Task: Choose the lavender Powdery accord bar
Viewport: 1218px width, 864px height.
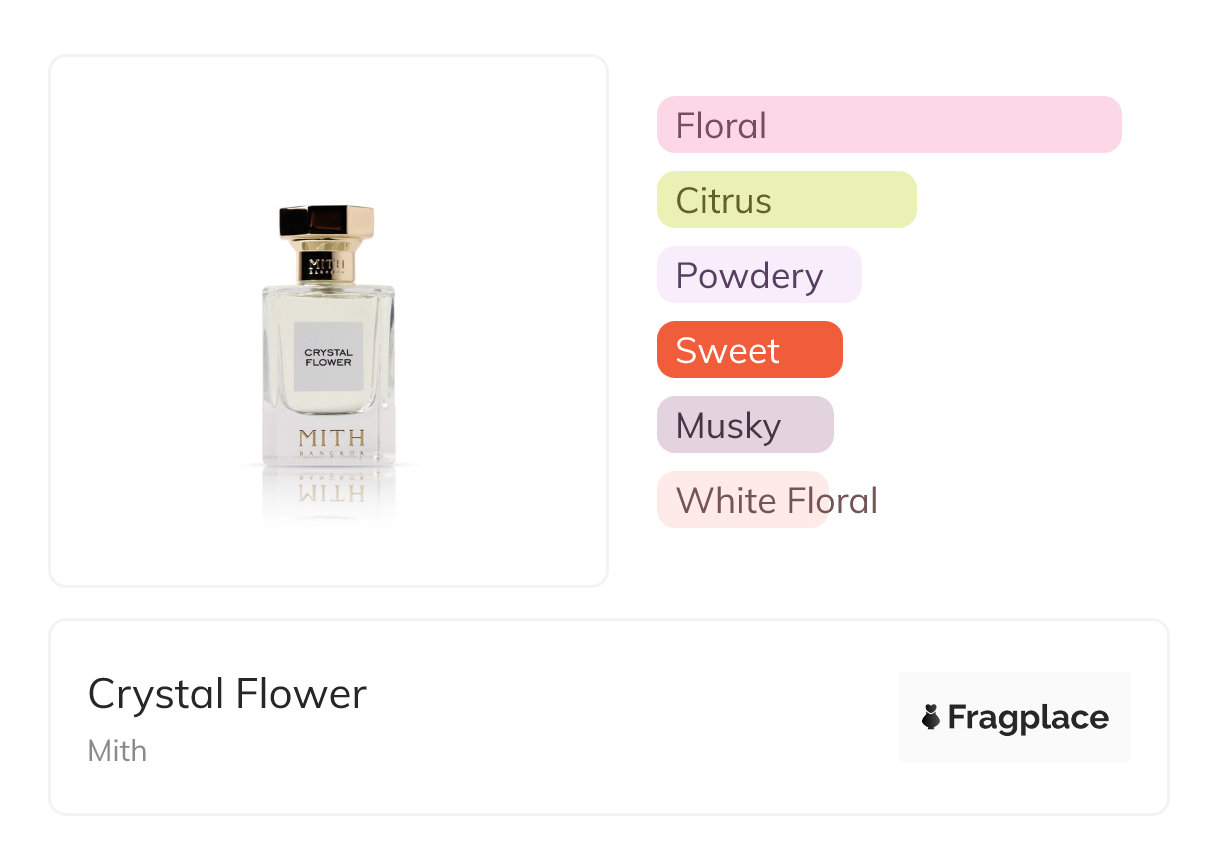Action: [x=758, y=275]
